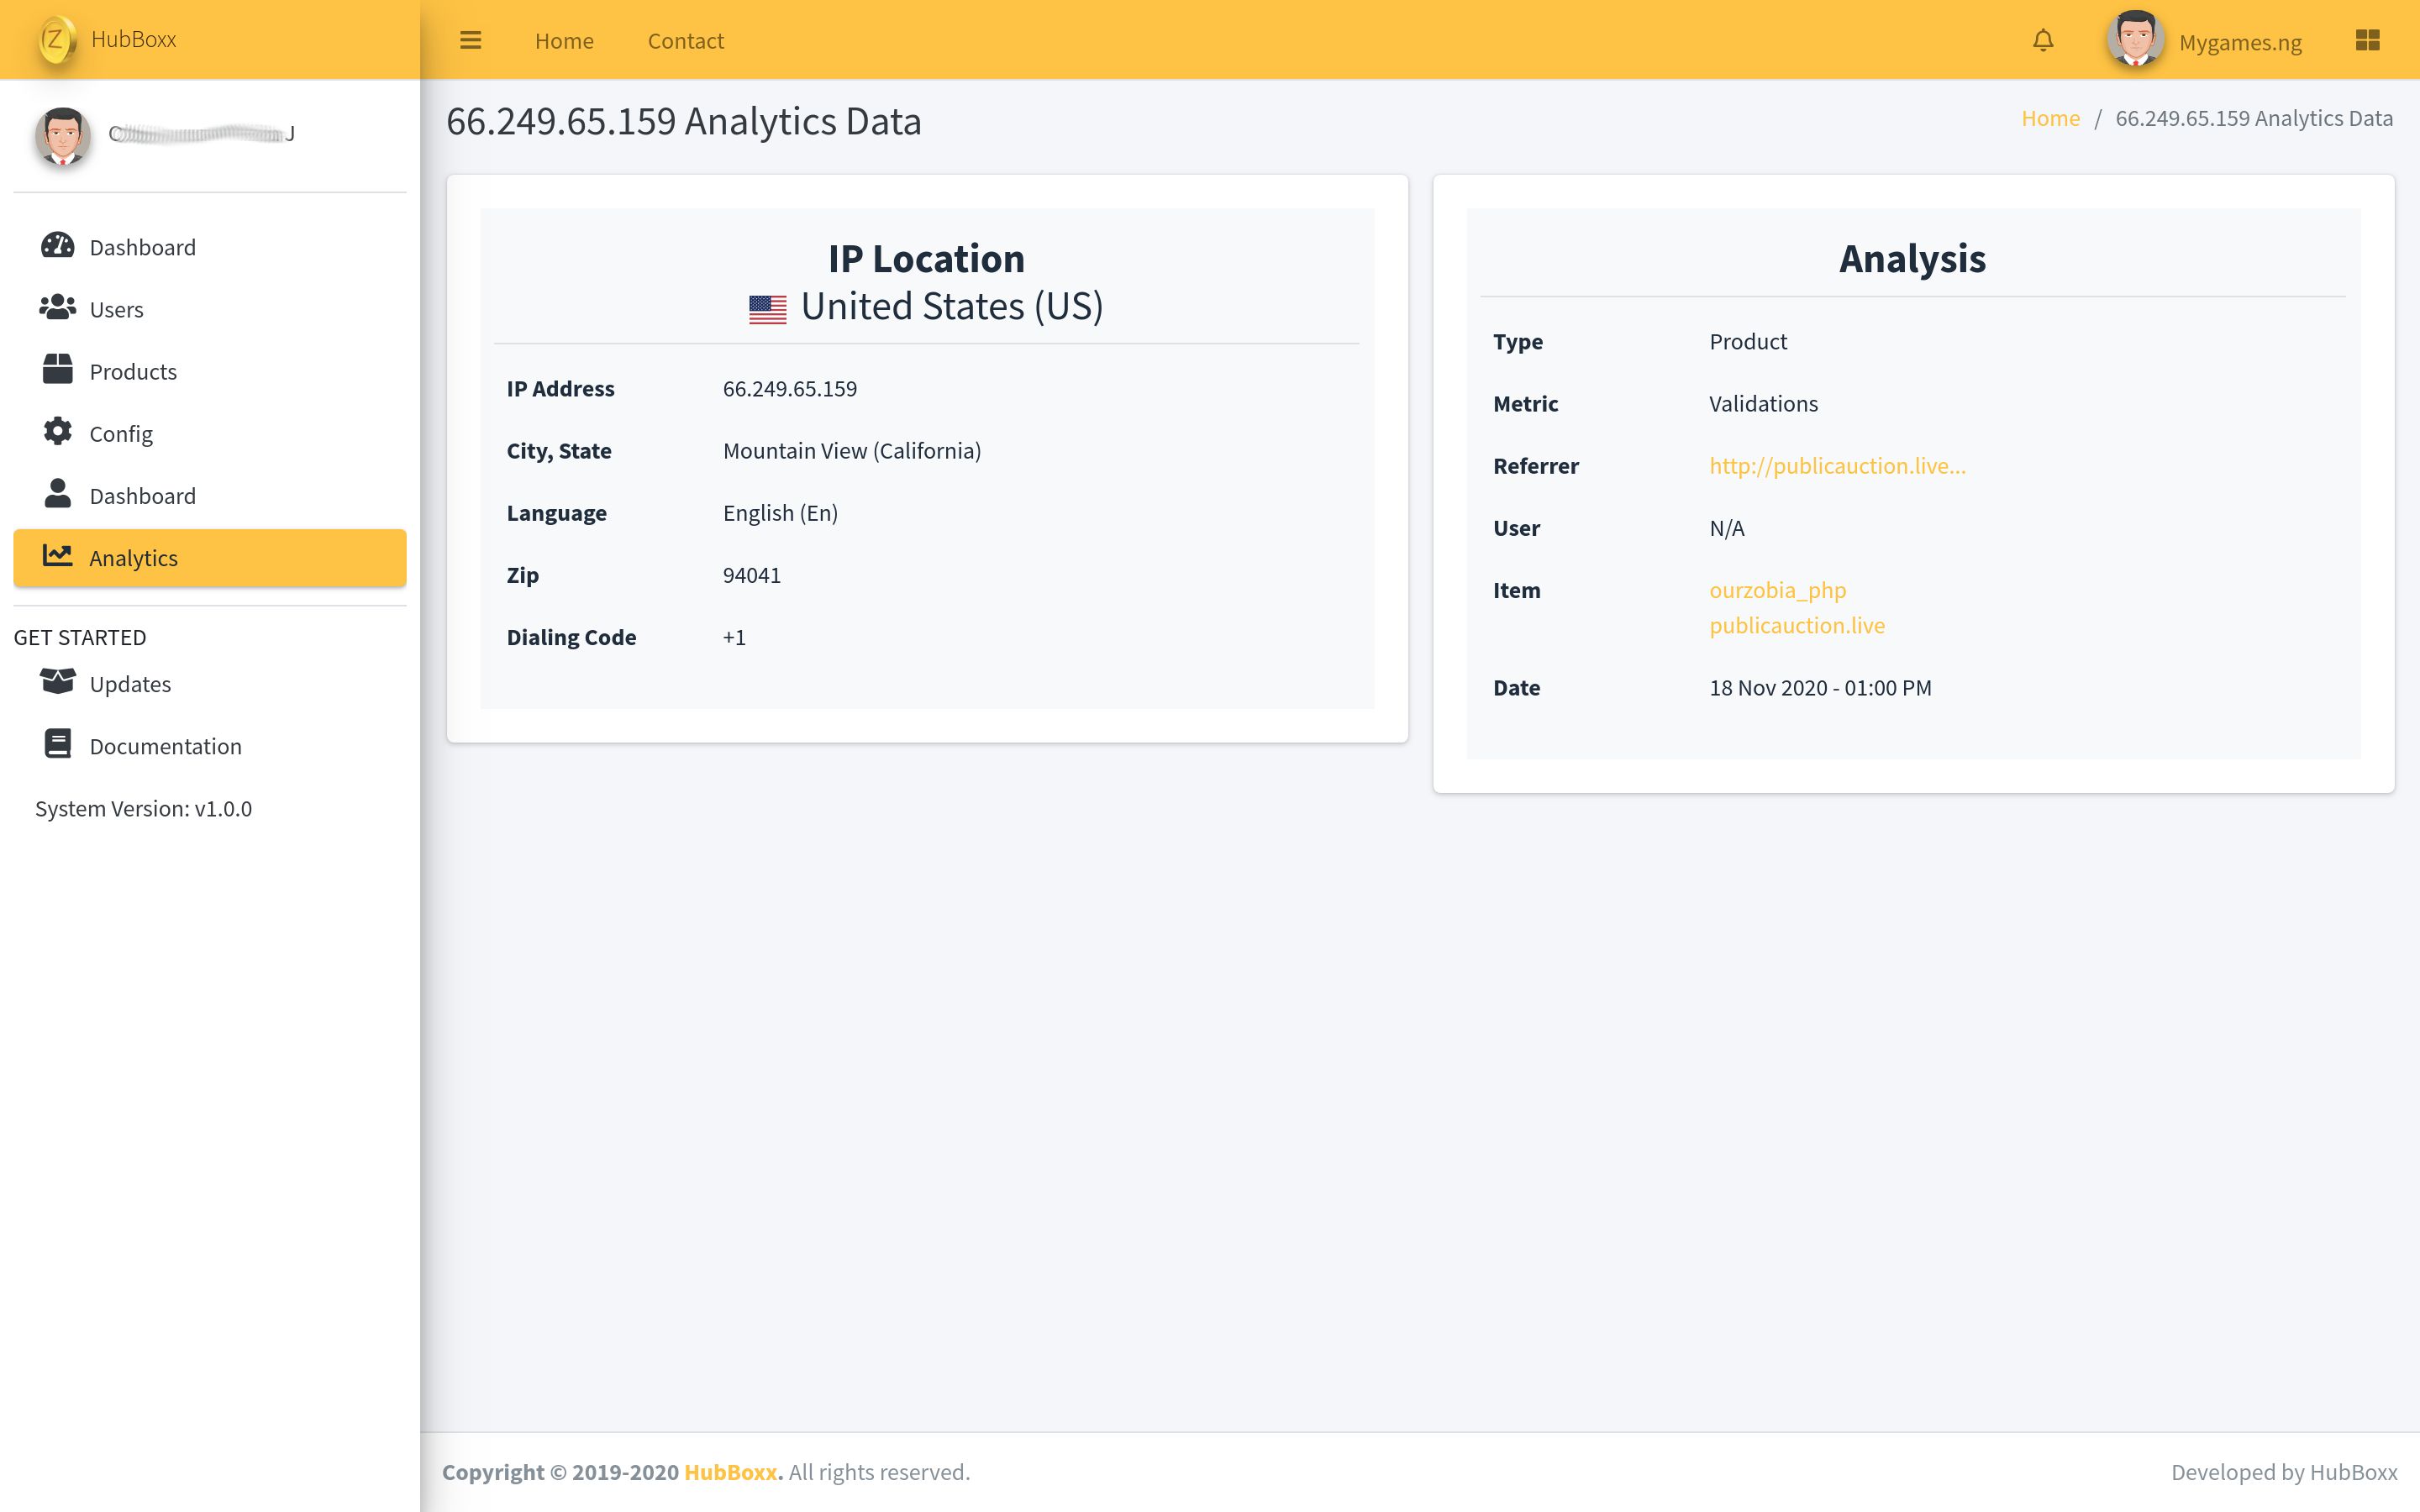2420x1512 pixels.
Task: Click the Users group icon
Action: tap(57, 308)
